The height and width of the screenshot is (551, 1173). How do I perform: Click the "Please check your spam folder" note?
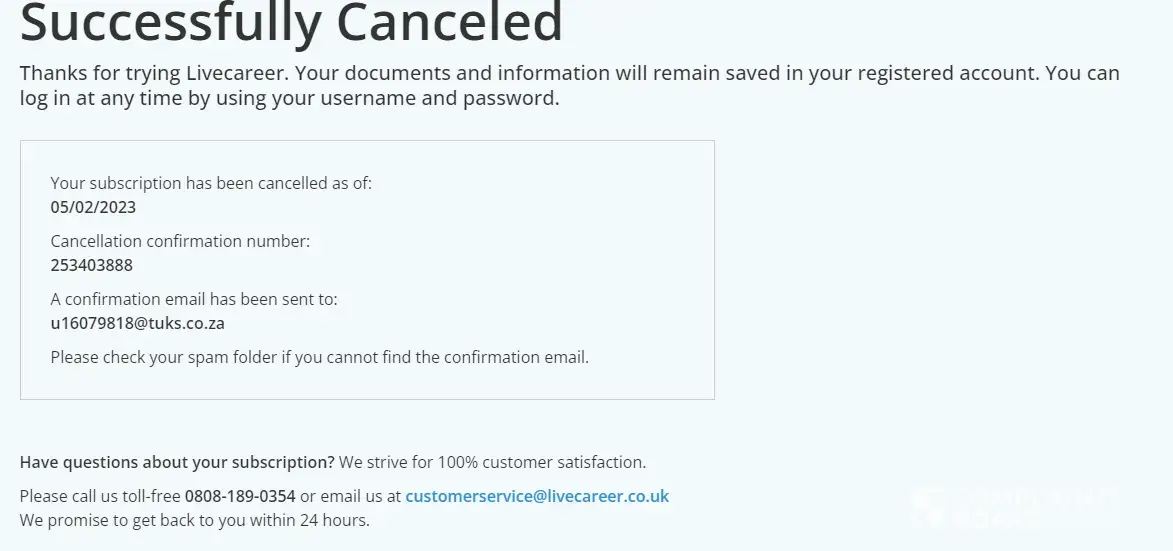[319, 357]
